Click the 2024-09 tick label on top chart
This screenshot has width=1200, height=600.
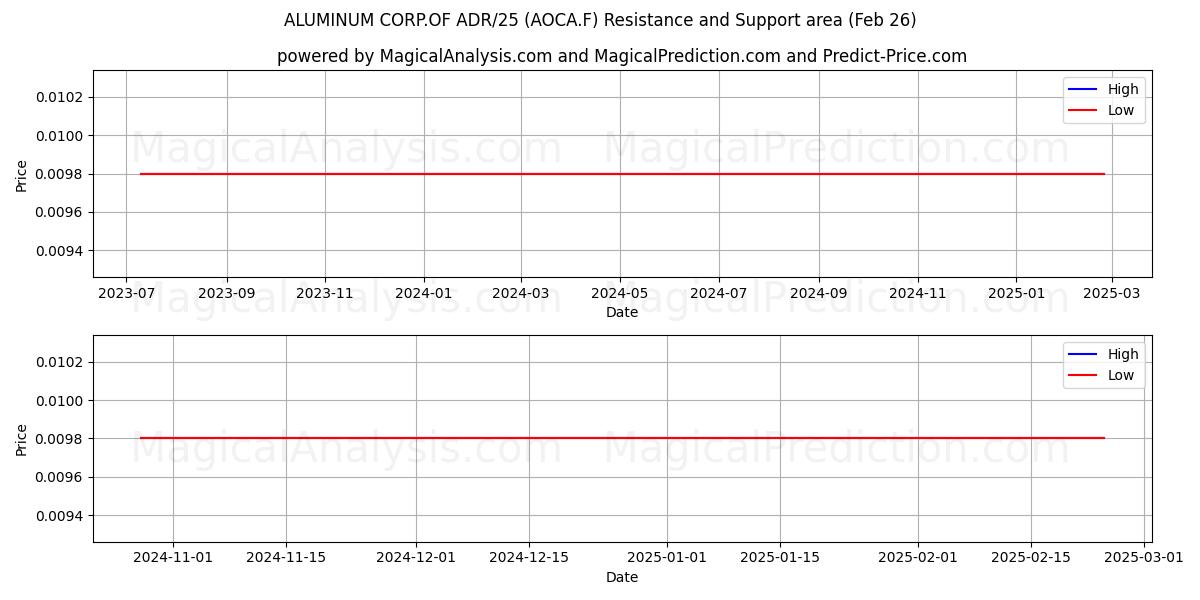pyautogui.click(x=819, y=294)
